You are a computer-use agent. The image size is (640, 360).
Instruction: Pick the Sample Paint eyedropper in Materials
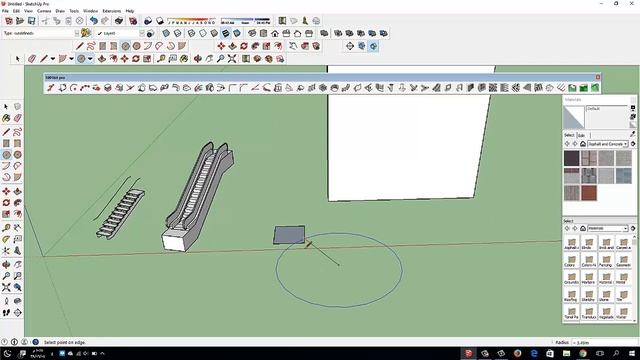coord(633,134)
